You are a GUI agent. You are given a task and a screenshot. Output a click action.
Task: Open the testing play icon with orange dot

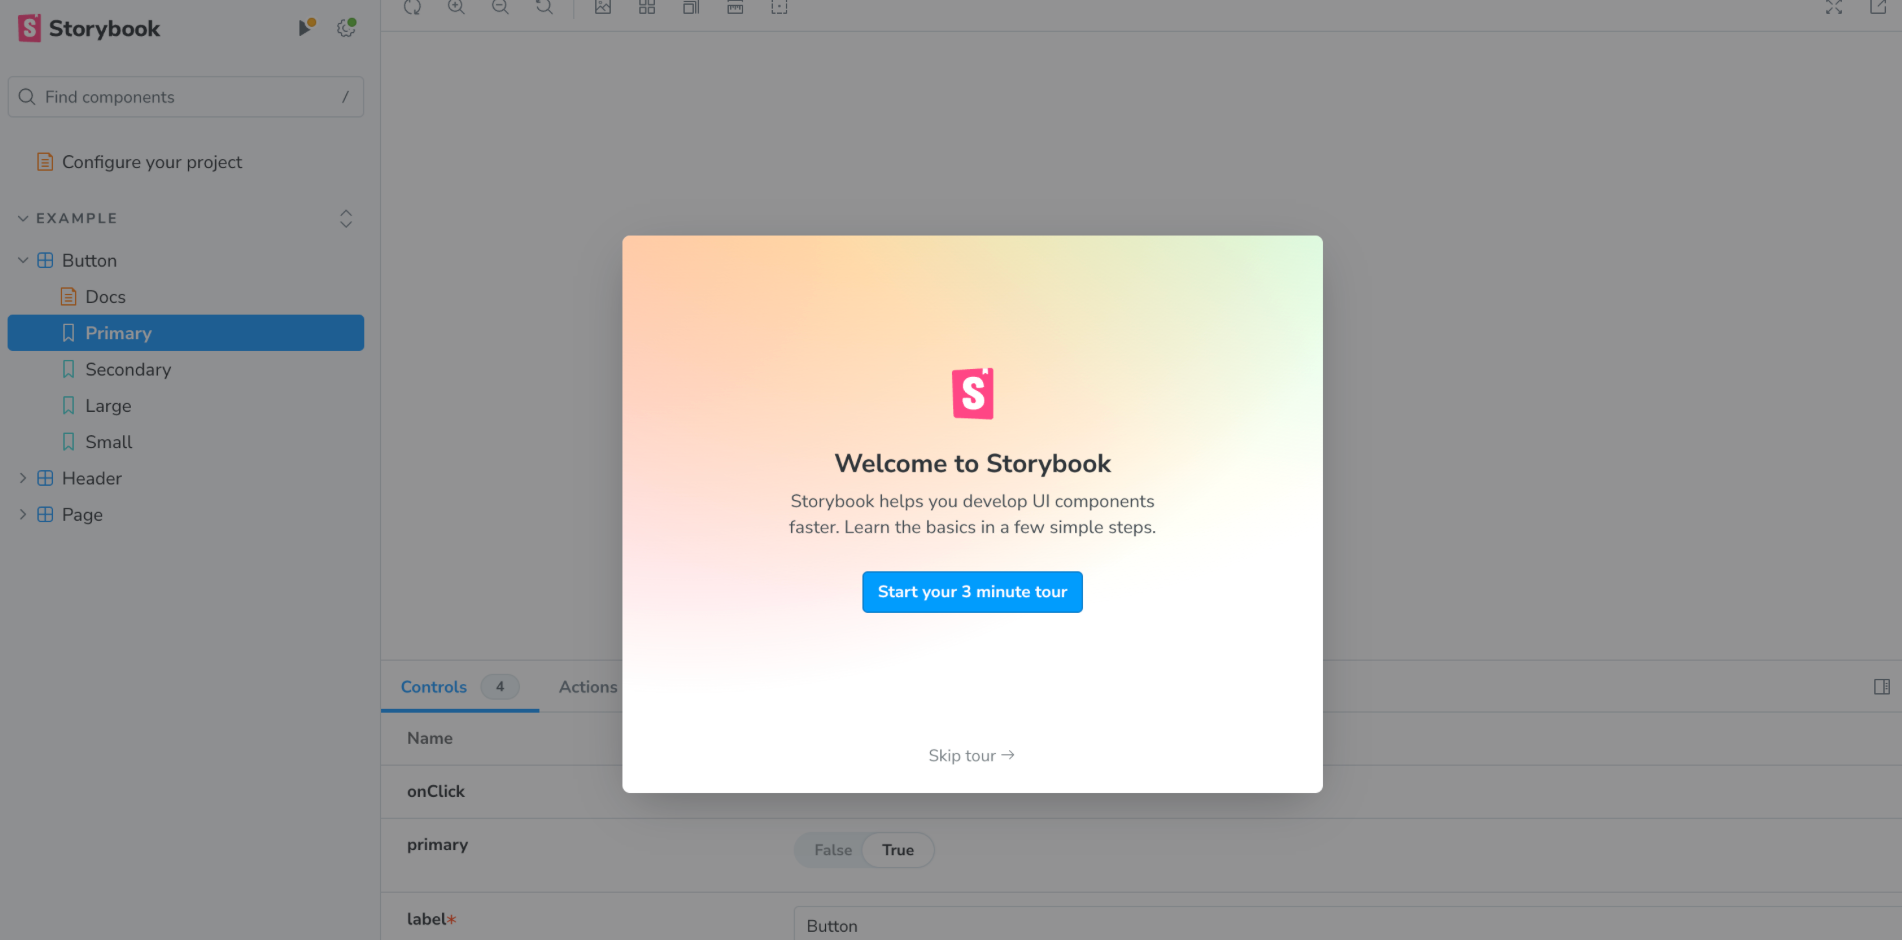point(306,27)
